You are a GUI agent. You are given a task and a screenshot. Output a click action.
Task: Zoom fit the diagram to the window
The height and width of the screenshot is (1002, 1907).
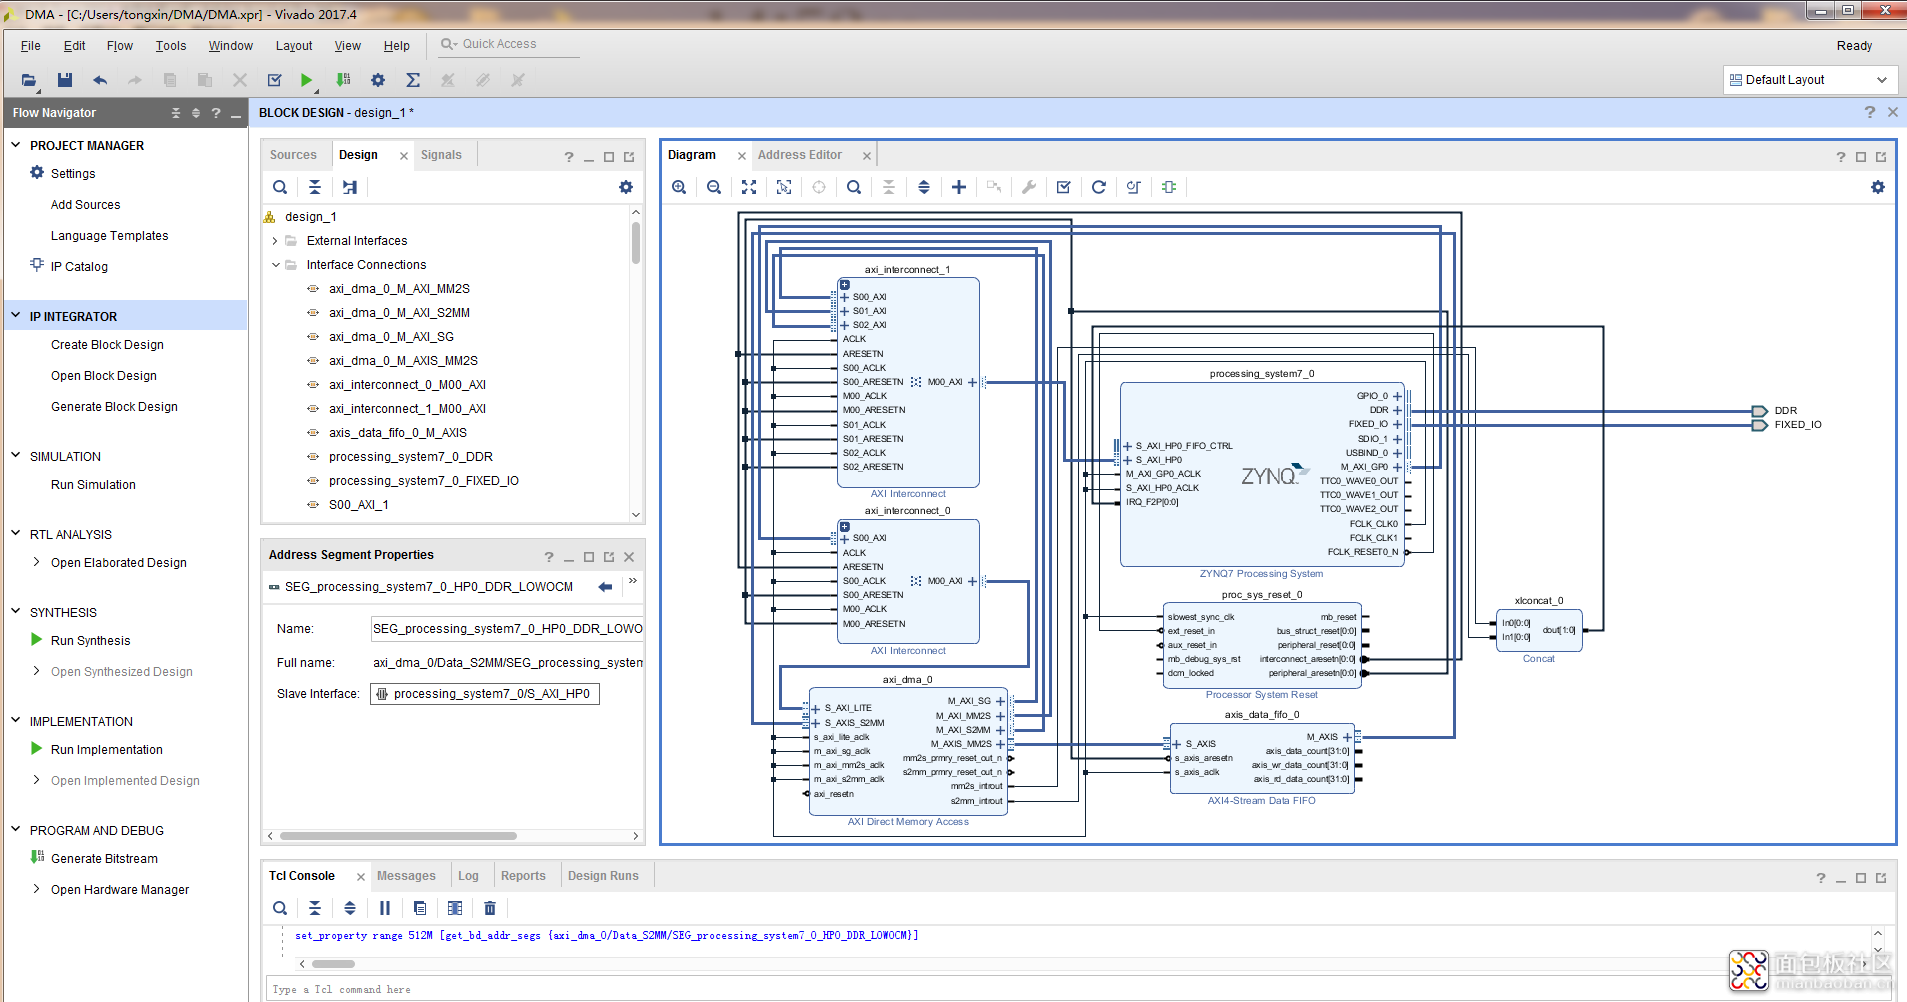pyautogui.click(x=749, y=187)
